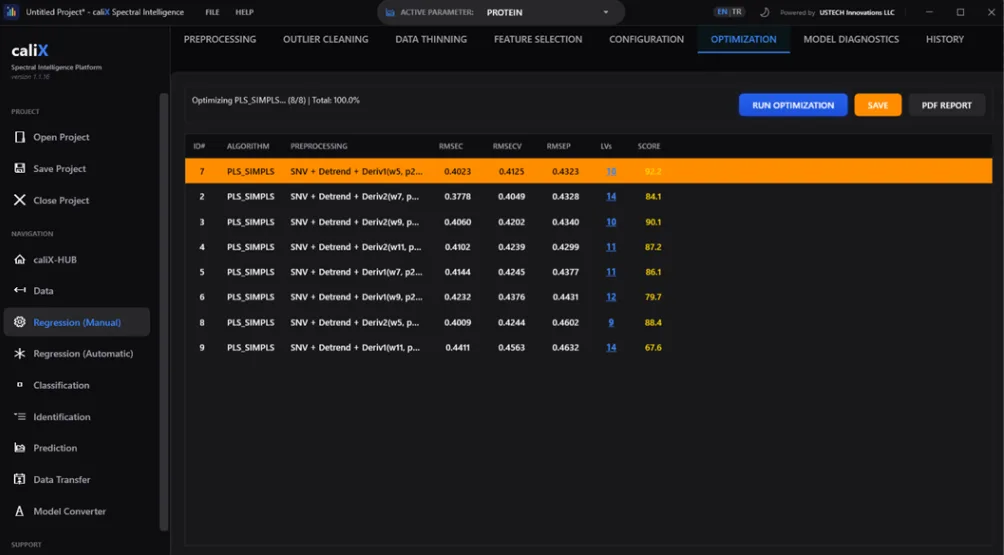Select Open Project in sidebar

point(61,137)
